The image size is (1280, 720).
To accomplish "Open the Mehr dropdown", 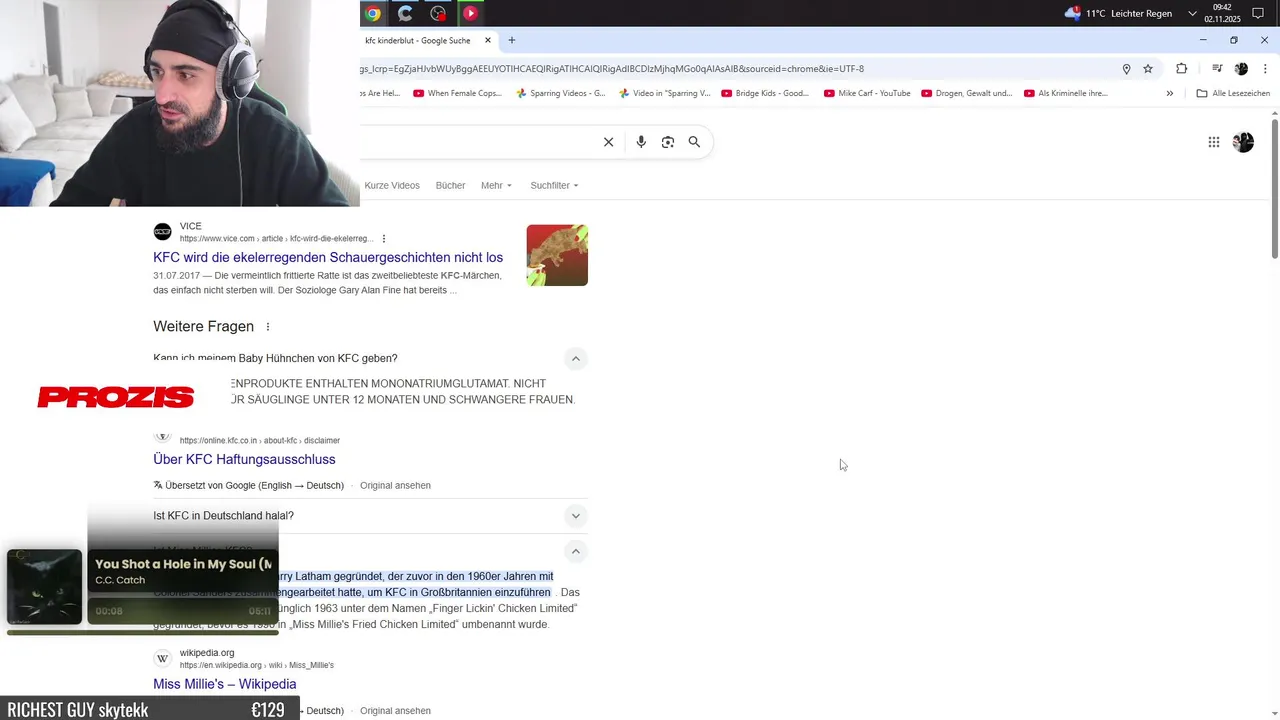I will tap(496, 185).
